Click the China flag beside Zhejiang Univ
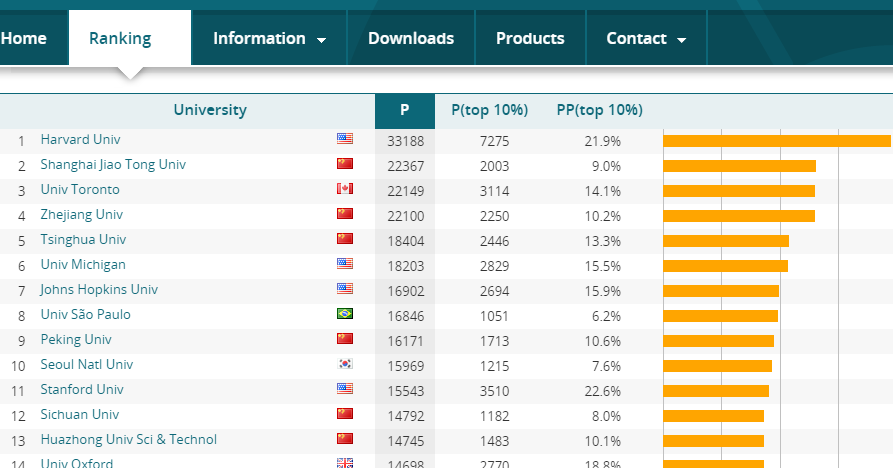893x468 pixels. (345, 214)
